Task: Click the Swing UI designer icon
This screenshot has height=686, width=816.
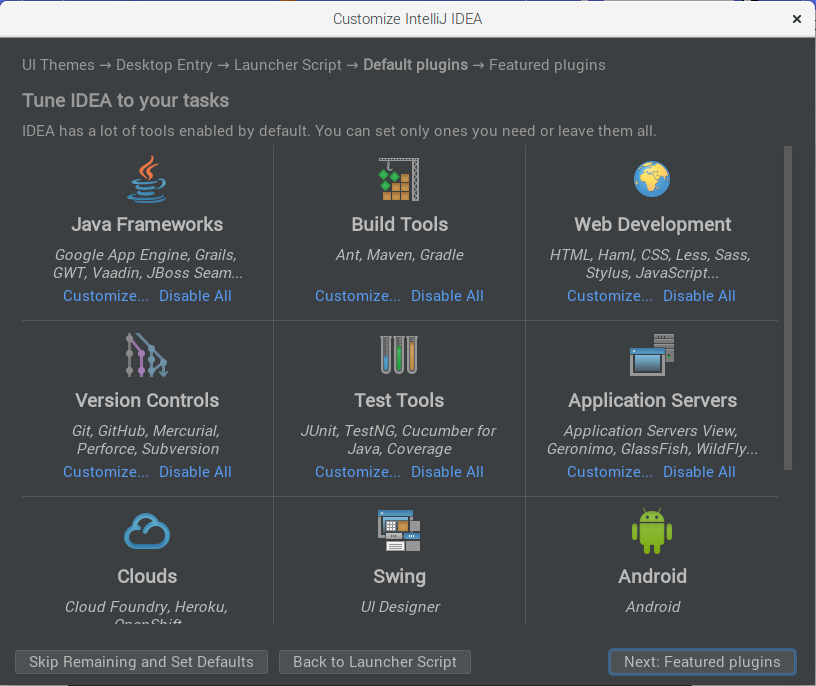Action: [x=399, y=530]
